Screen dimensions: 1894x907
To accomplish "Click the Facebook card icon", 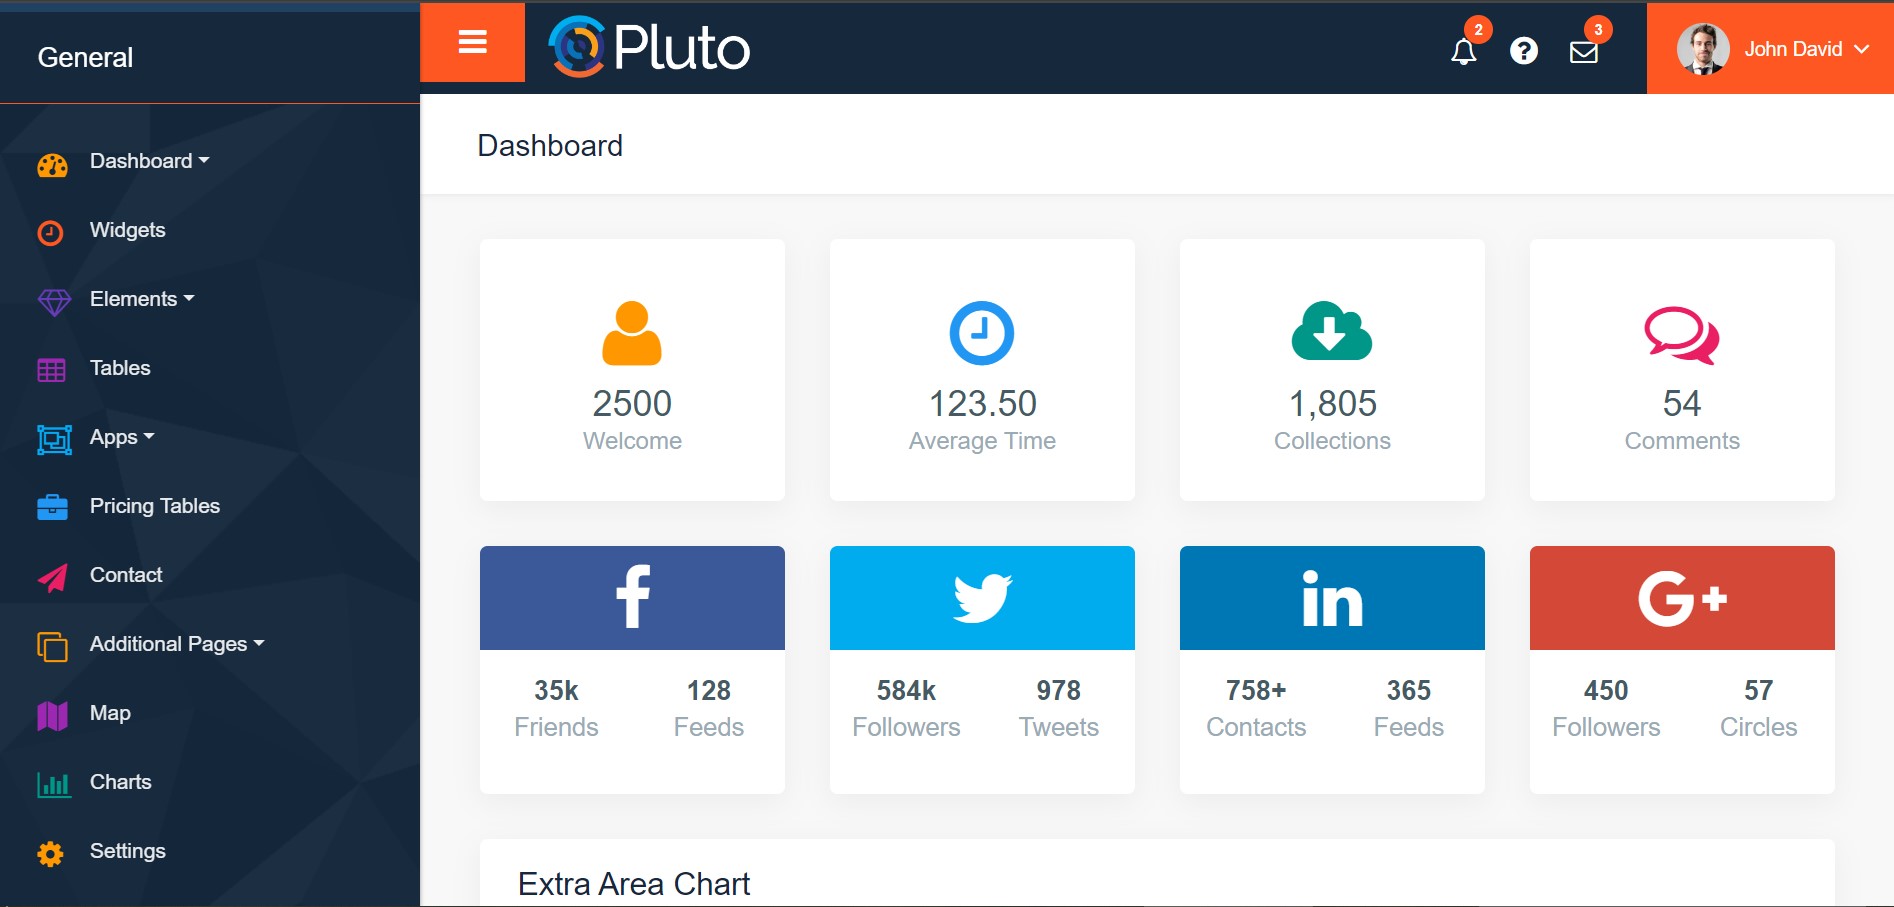I will point(632,597).
